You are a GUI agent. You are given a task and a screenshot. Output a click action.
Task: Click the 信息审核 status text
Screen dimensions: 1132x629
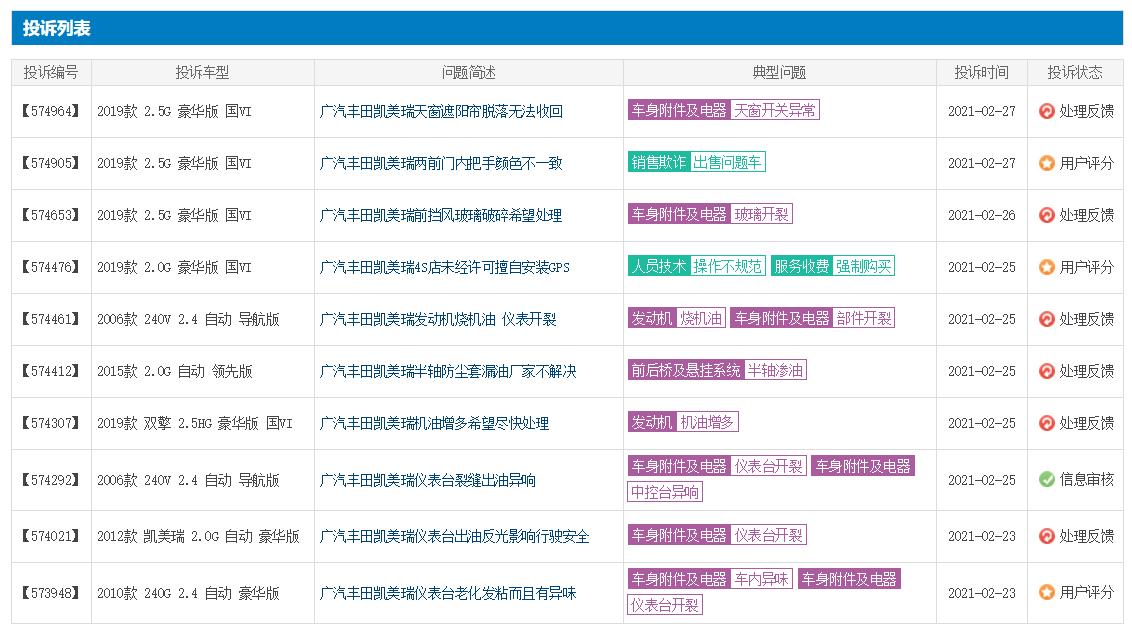[1087, 480]
